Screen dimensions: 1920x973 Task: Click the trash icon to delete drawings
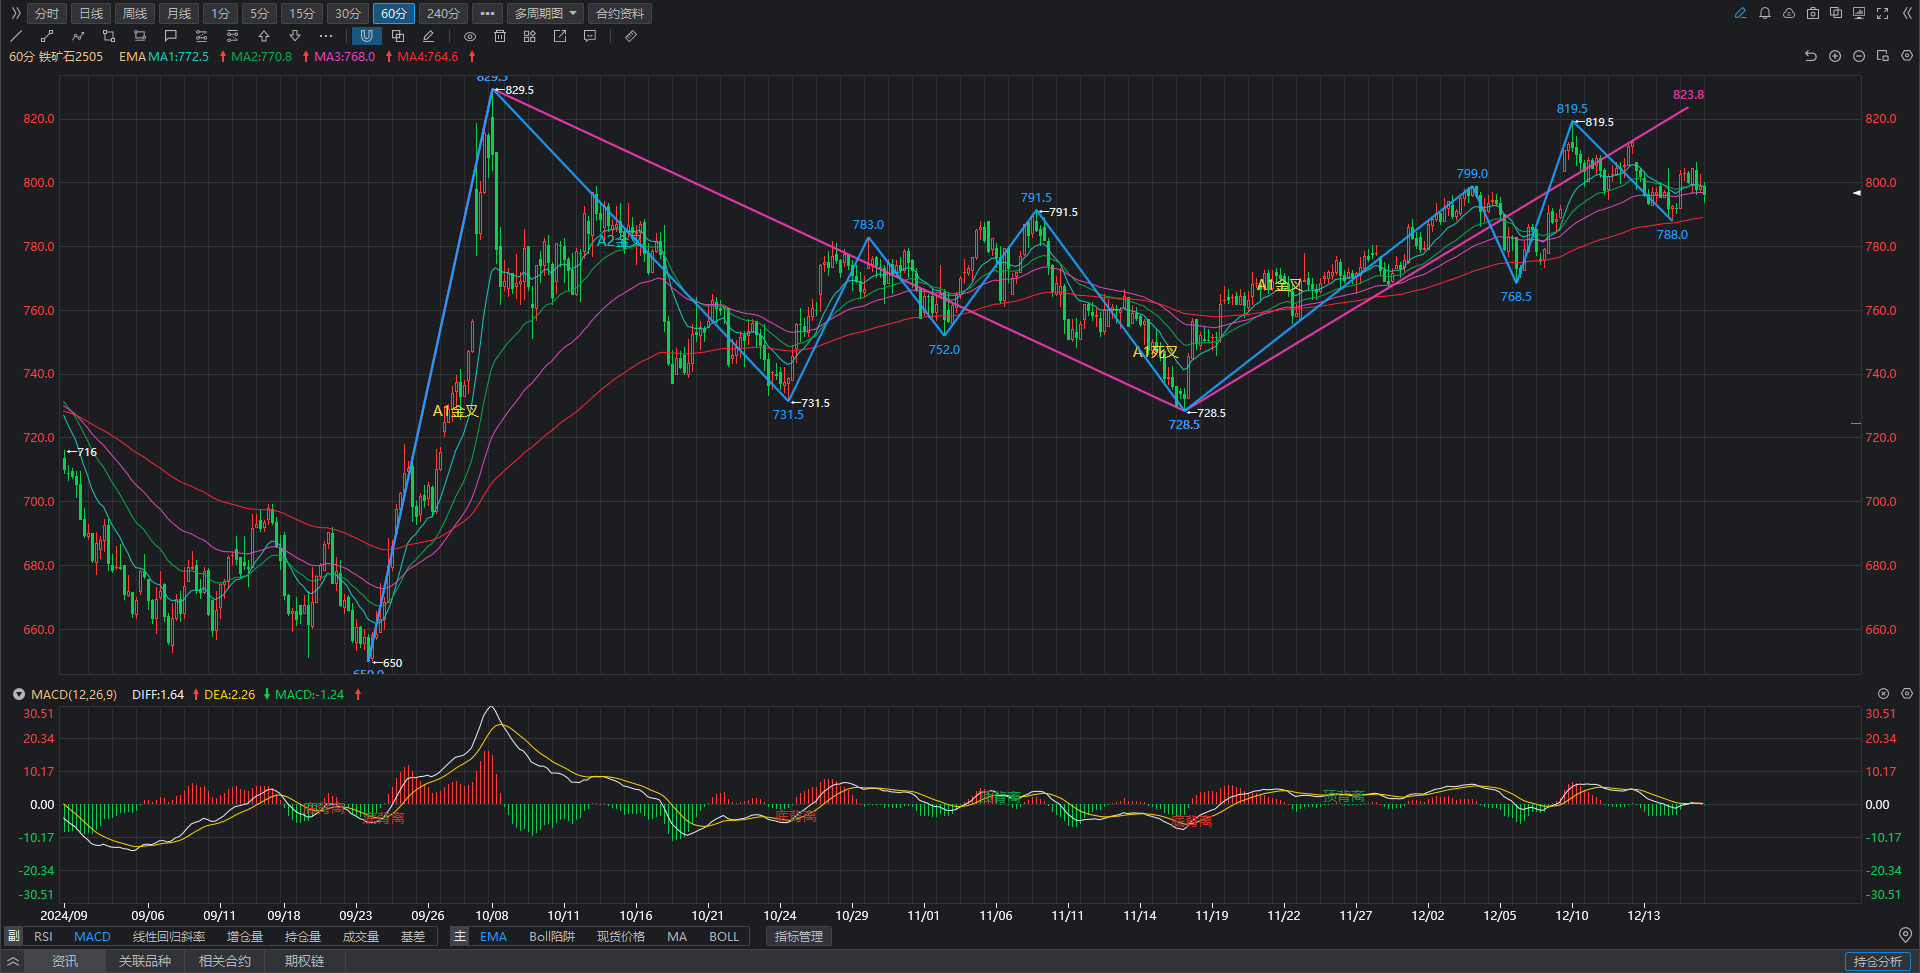[x=500, y=36]
